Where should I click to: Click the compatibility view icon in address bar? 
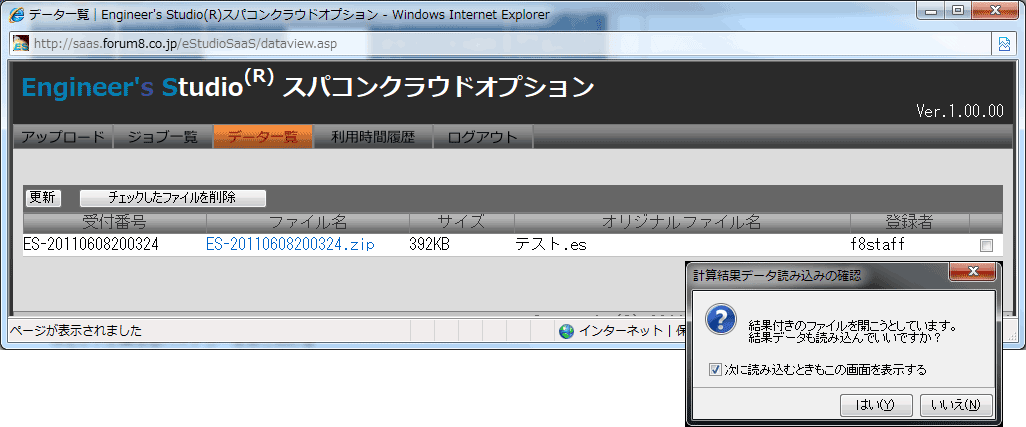1004,44
